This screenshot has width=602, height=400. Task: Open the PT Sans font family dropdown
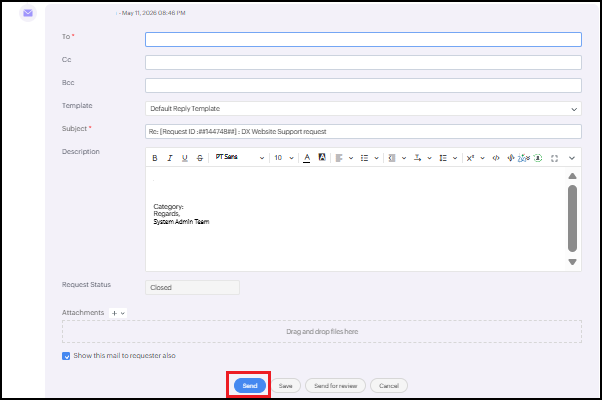pyautogui.click(x=240, y=157)
